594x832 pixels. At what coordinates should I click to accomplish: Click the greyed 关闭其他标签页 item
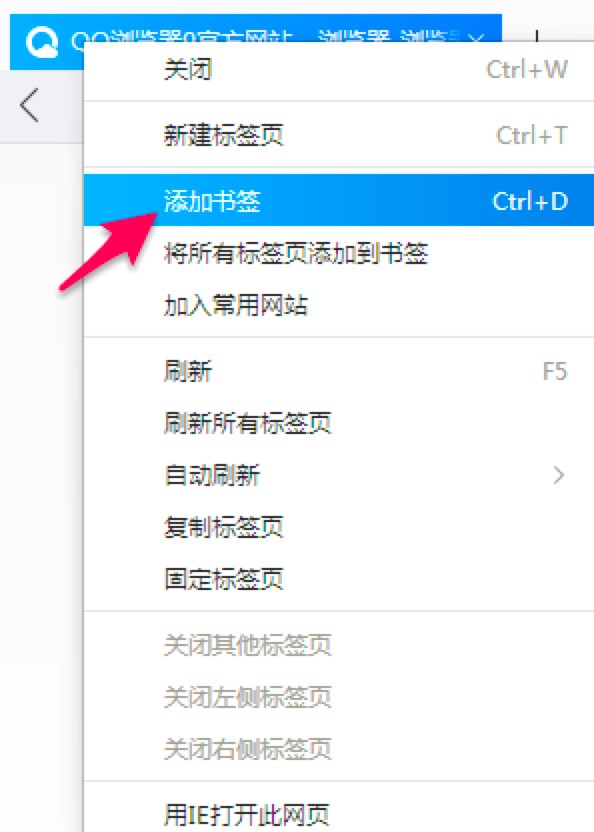click(x=339, y=645)
